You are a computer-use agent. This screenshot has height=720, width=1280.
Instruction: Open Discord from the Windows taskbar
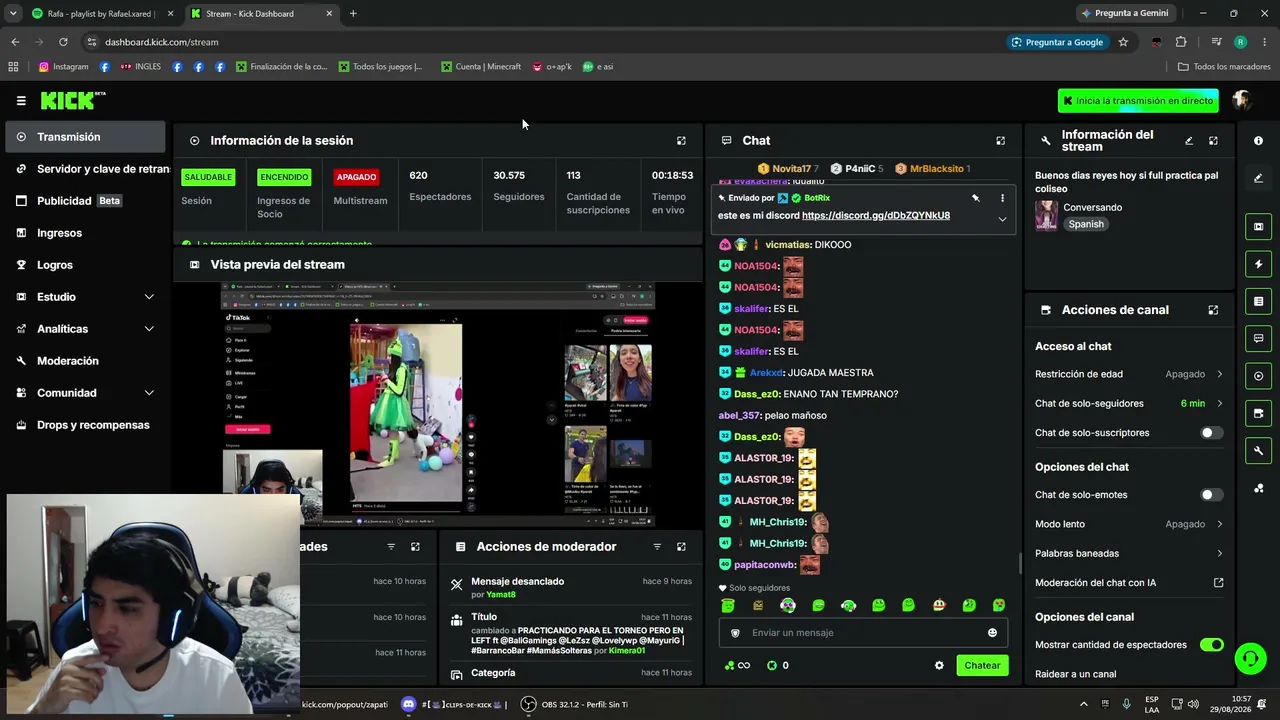408,705
